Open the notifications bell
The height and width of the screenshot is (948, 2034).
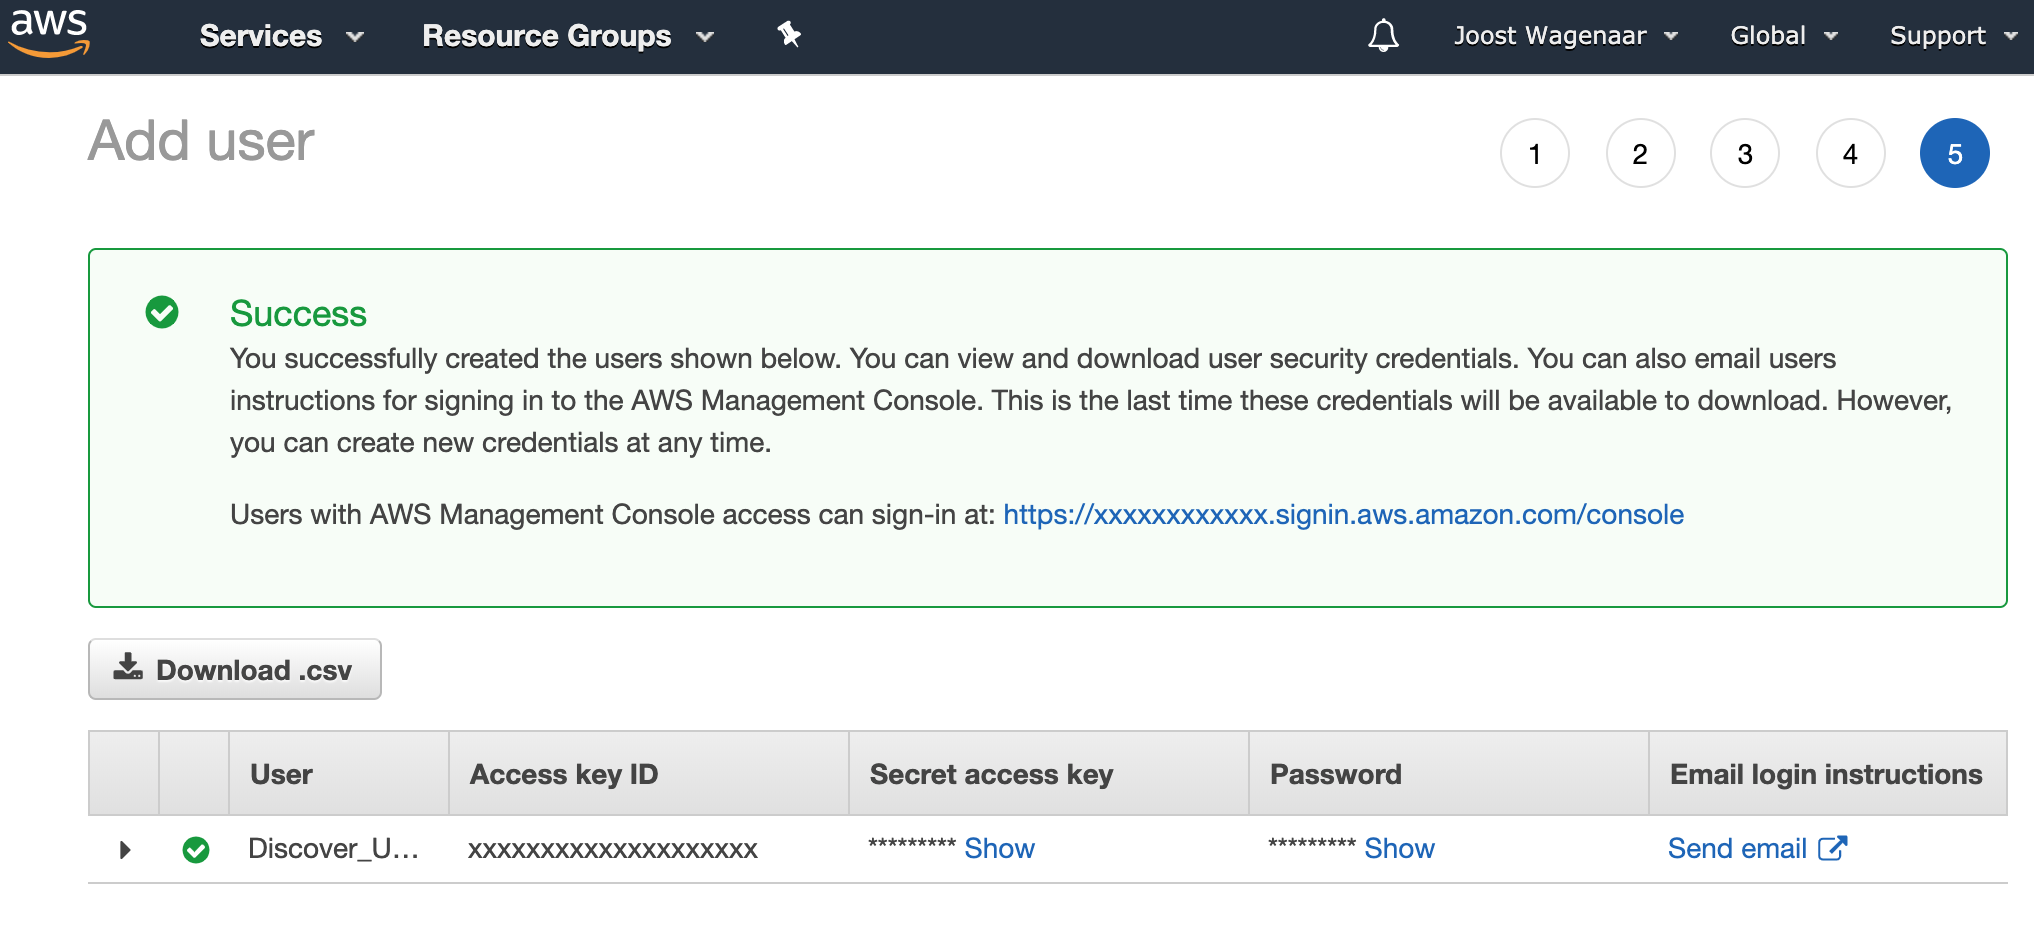coord(1383,36)
